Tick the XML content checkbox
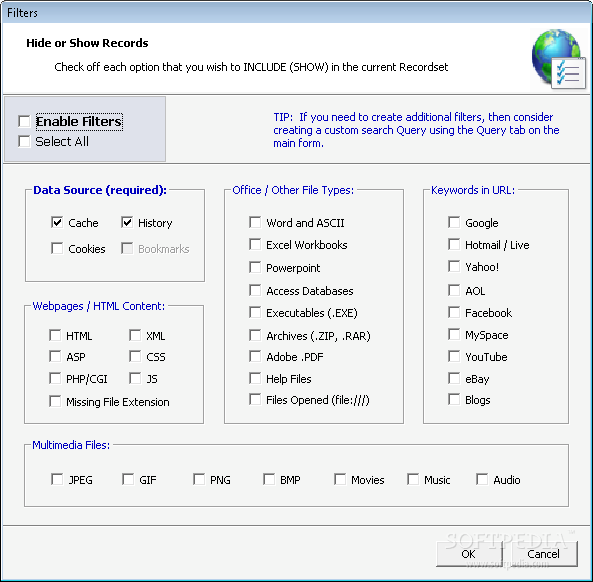The image size is (593, 582). click(x=135, y=335)
